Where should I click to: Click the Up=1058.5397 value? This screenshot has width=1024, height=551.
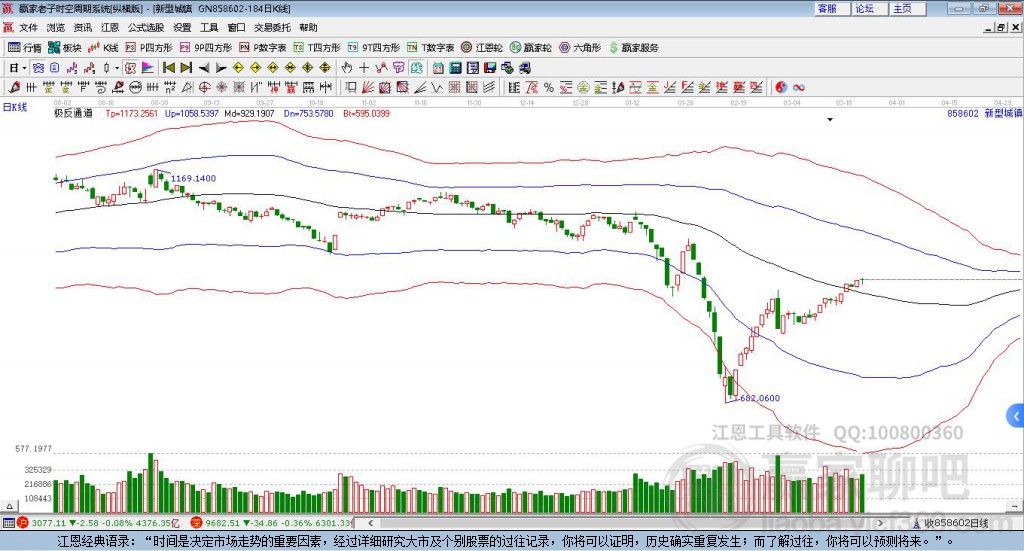pos(191,114)
